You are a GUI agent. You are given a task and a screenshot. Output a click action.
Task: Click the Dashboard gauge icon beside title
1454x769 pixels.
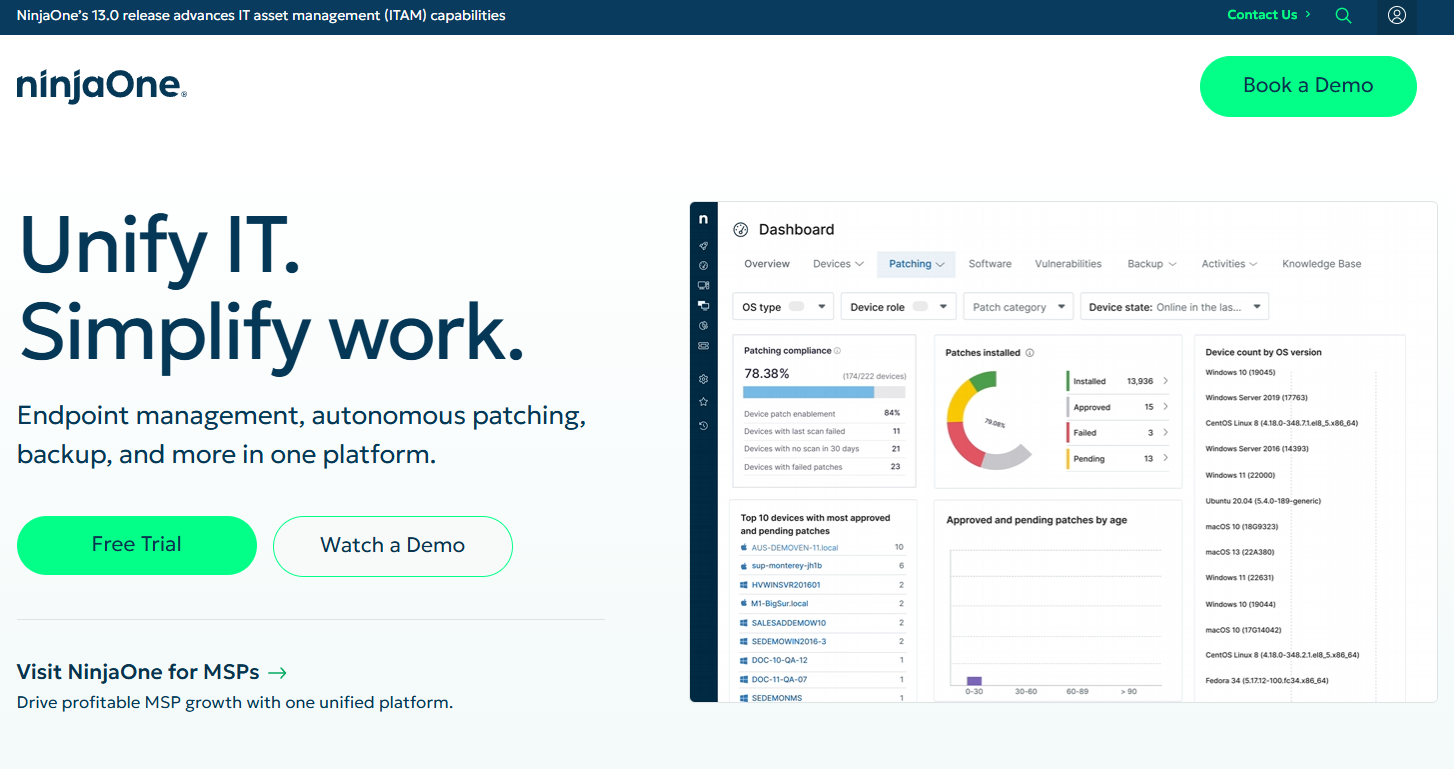click(x=741, y=230)
